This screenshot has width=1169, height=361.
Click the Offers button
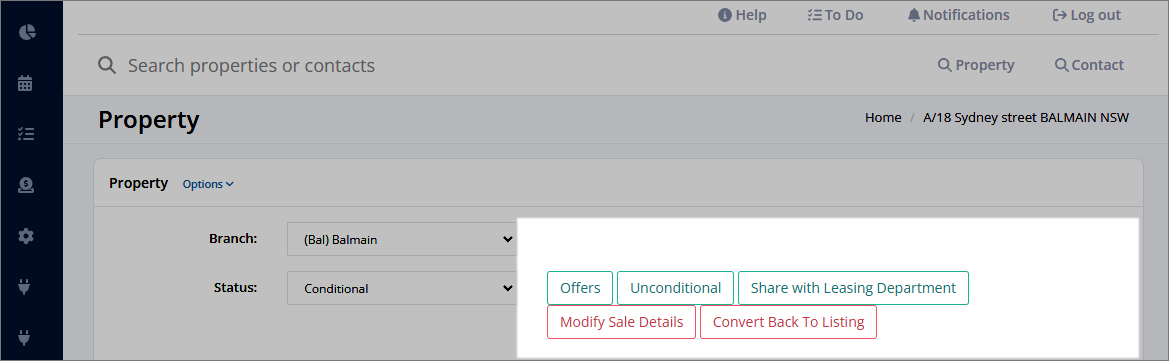point(580,288)
